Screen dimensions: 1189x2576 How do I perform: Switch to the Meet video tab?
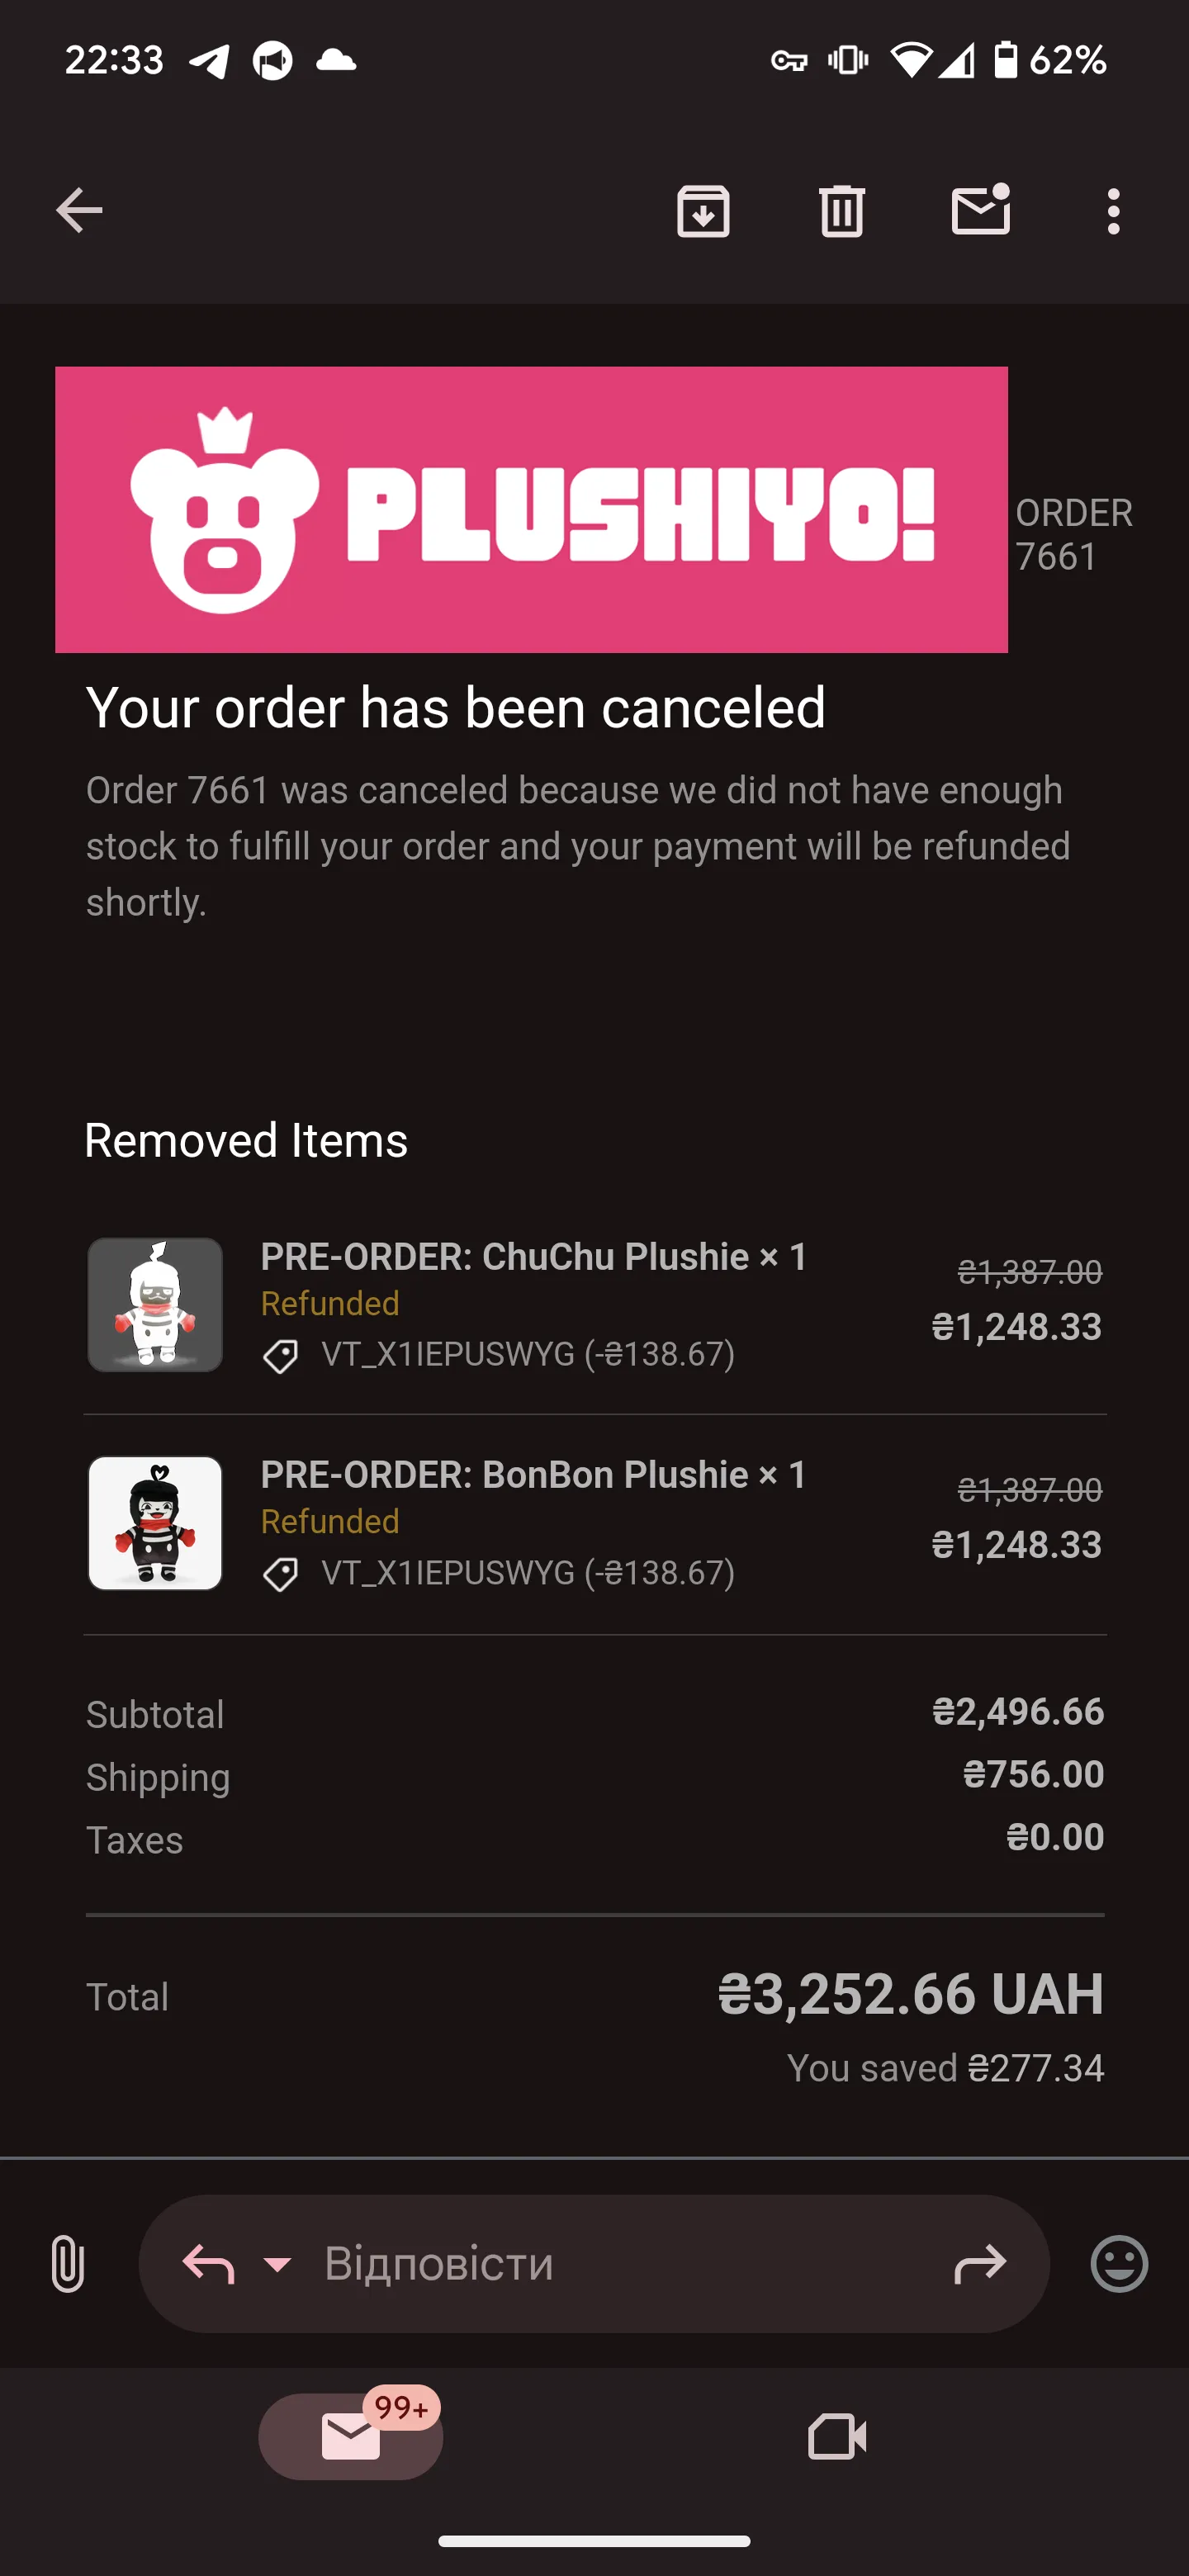click(837, 2436)
